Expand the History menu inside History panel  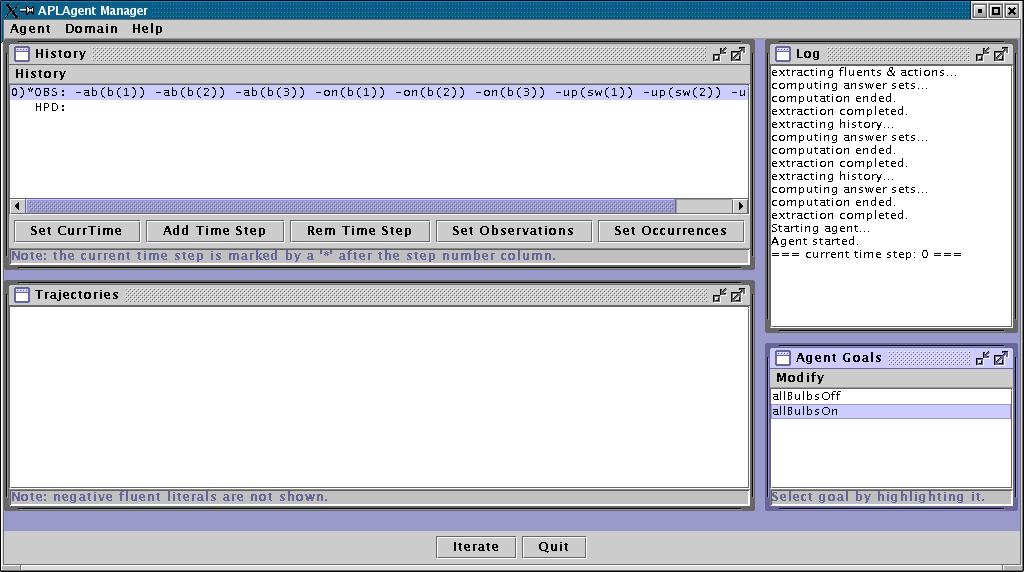[40, 74]
